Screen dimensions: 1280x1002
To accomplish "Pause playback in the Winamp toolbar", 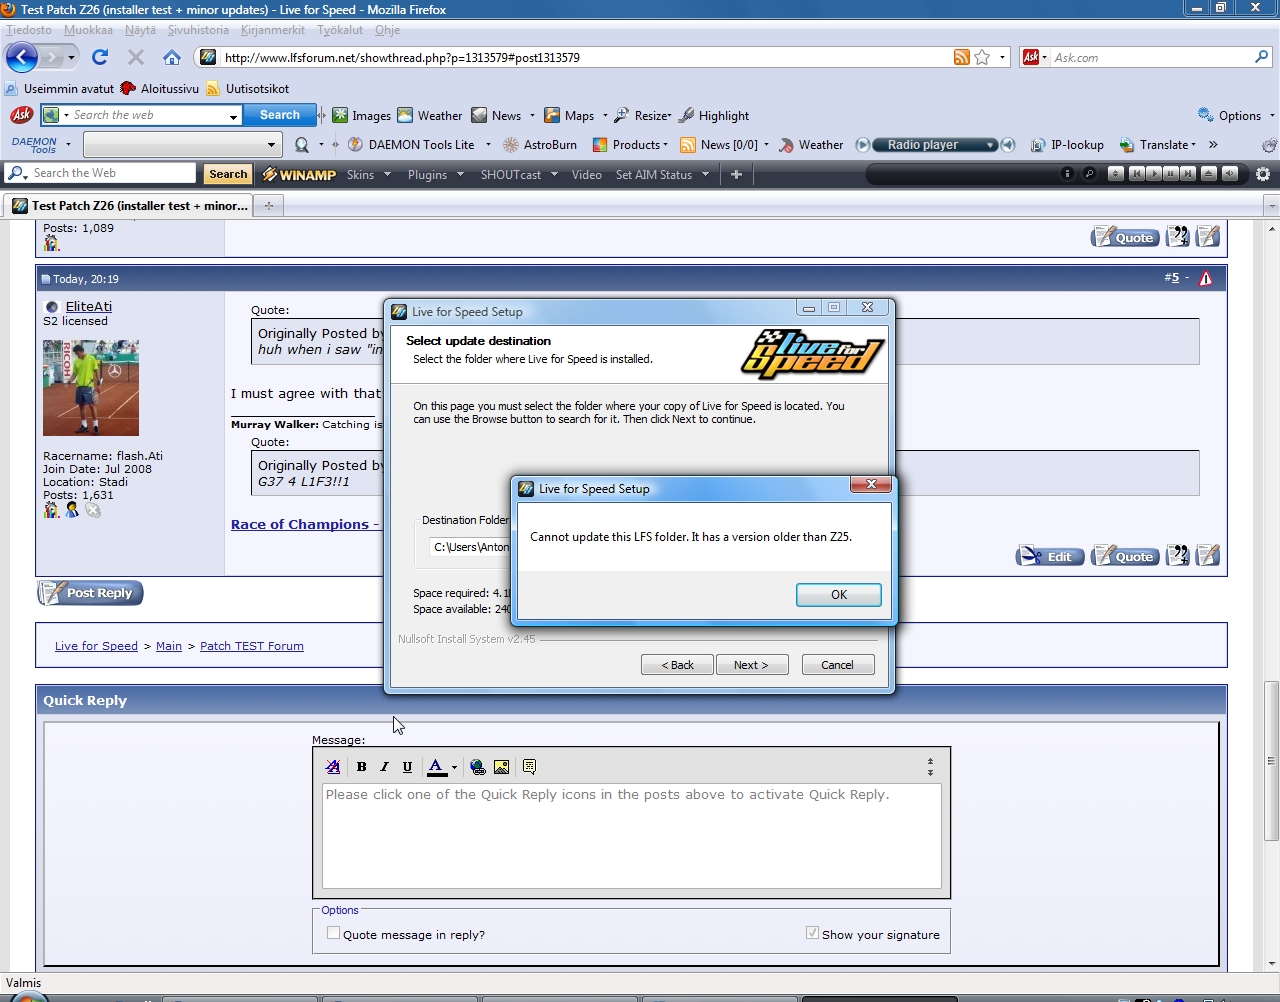I will (x=1171, y=174).
